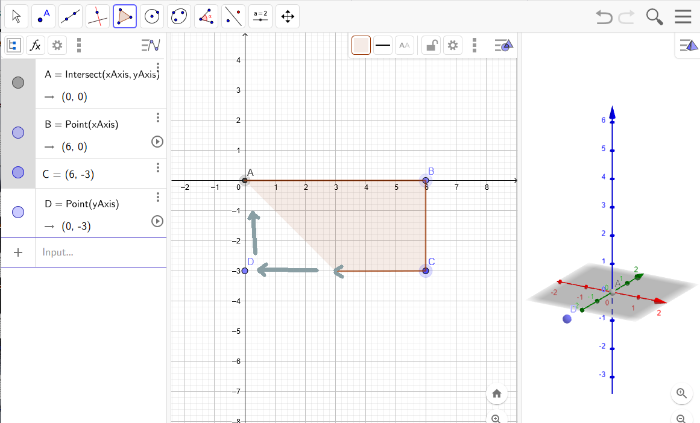
Task: Toggle visibility of point A
Action: point(18,83)
